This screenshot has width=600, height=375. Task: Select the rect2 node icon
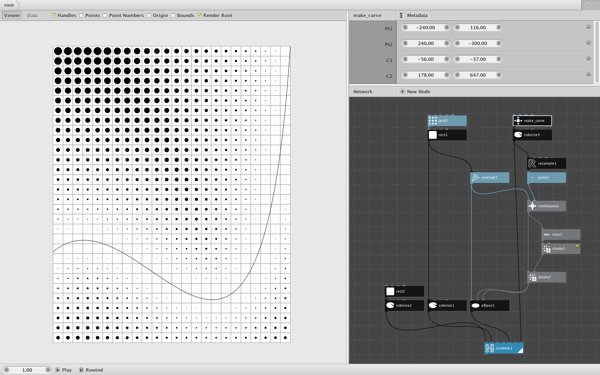(x=390, y=292)
